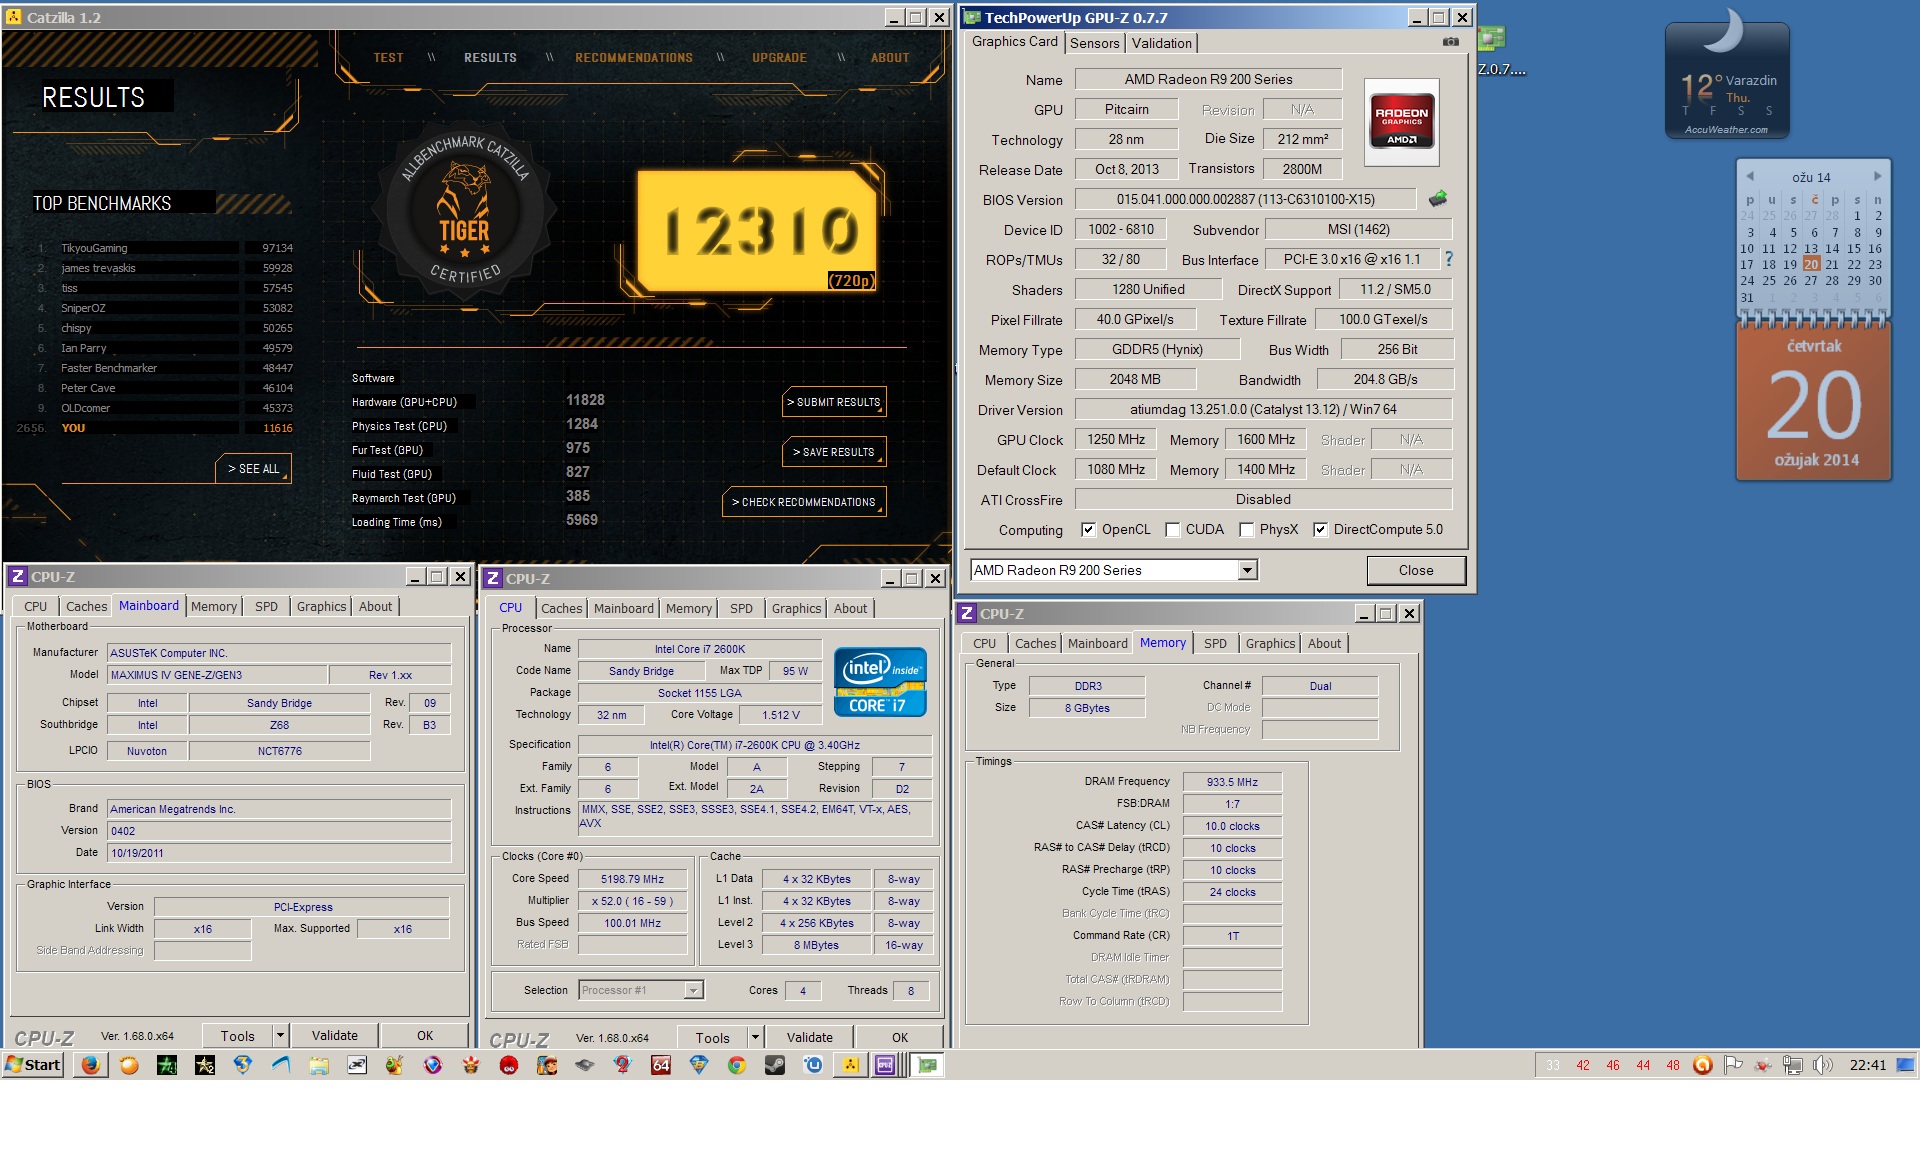The image size is (1920, 1152).
Task: Click the Catzilla Tiger certified badge
Action: point(465,213)
